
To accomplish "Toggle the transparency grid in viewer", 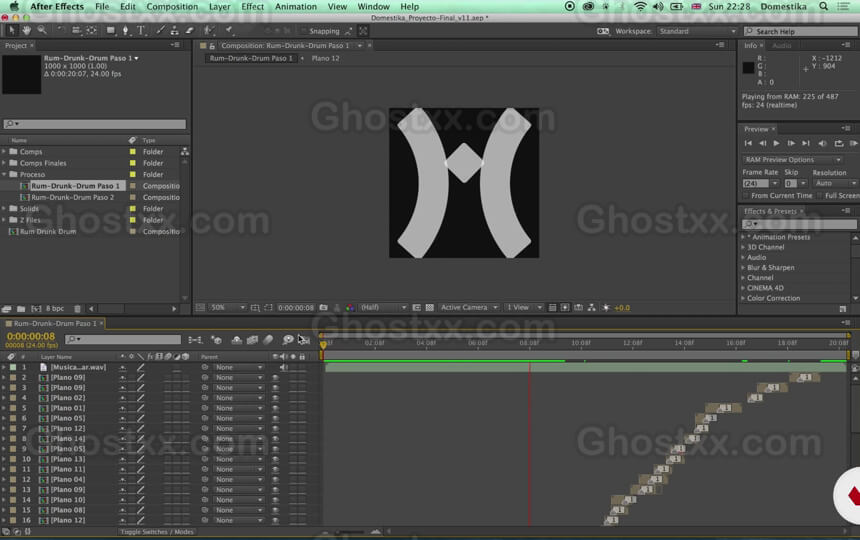I will tap(429, 308).
